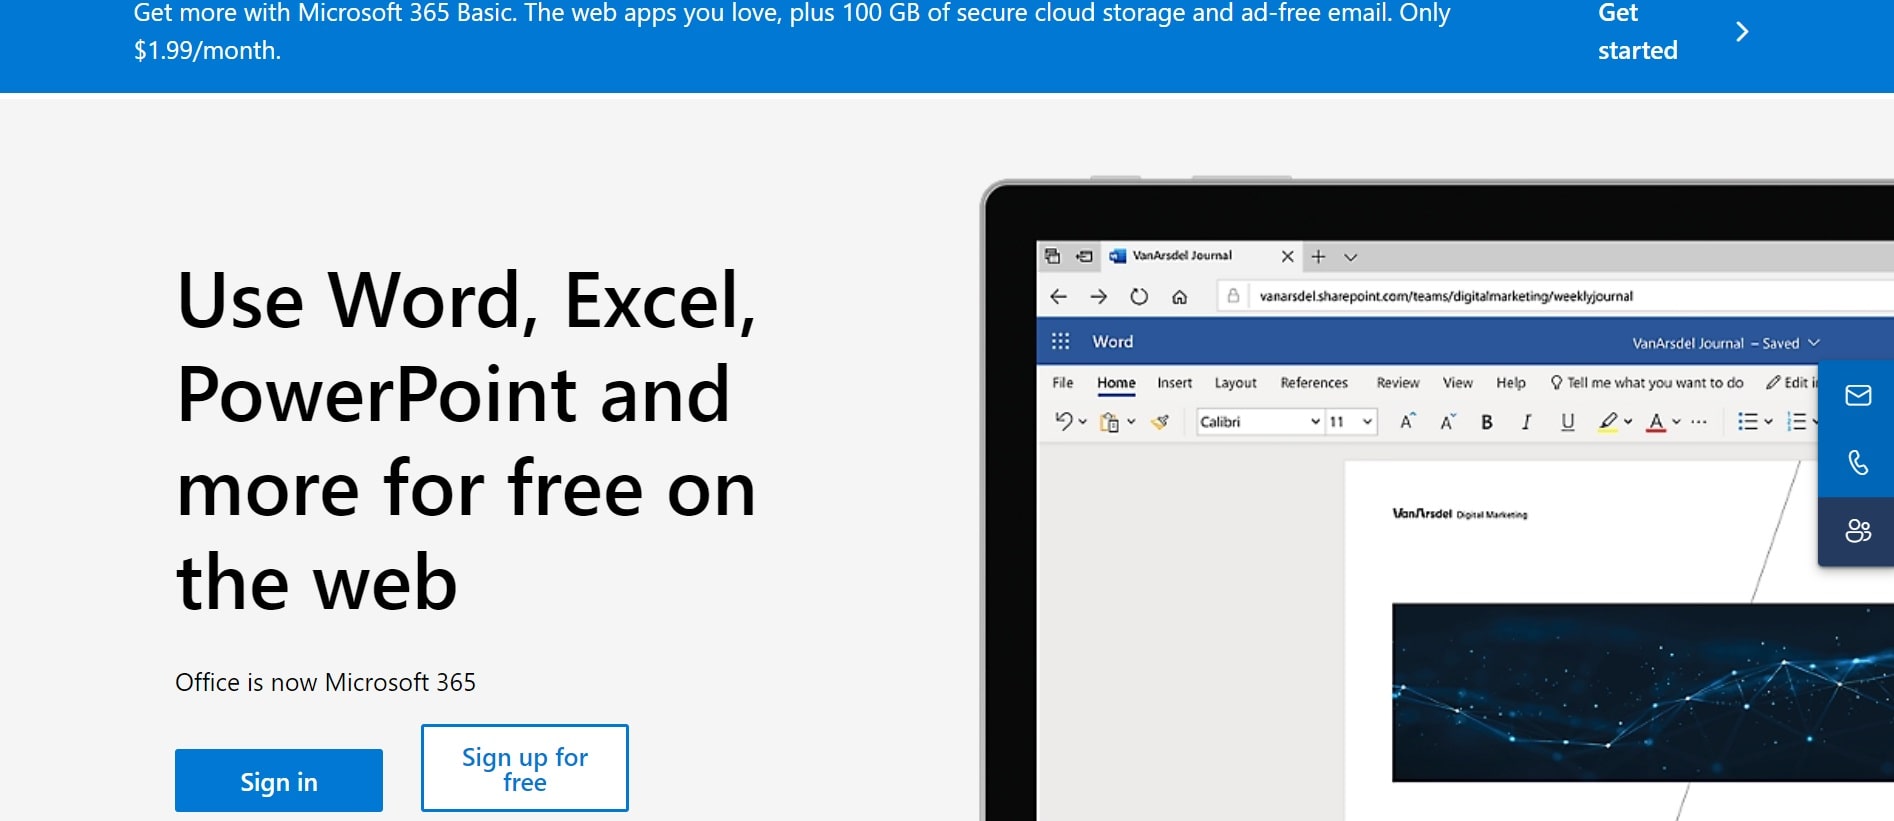The width and height of the screenshot is (1894, 821).
Task: Expand the Bullets dropdown arrow
Action: pyautogui.click(x=1768, y=422)
